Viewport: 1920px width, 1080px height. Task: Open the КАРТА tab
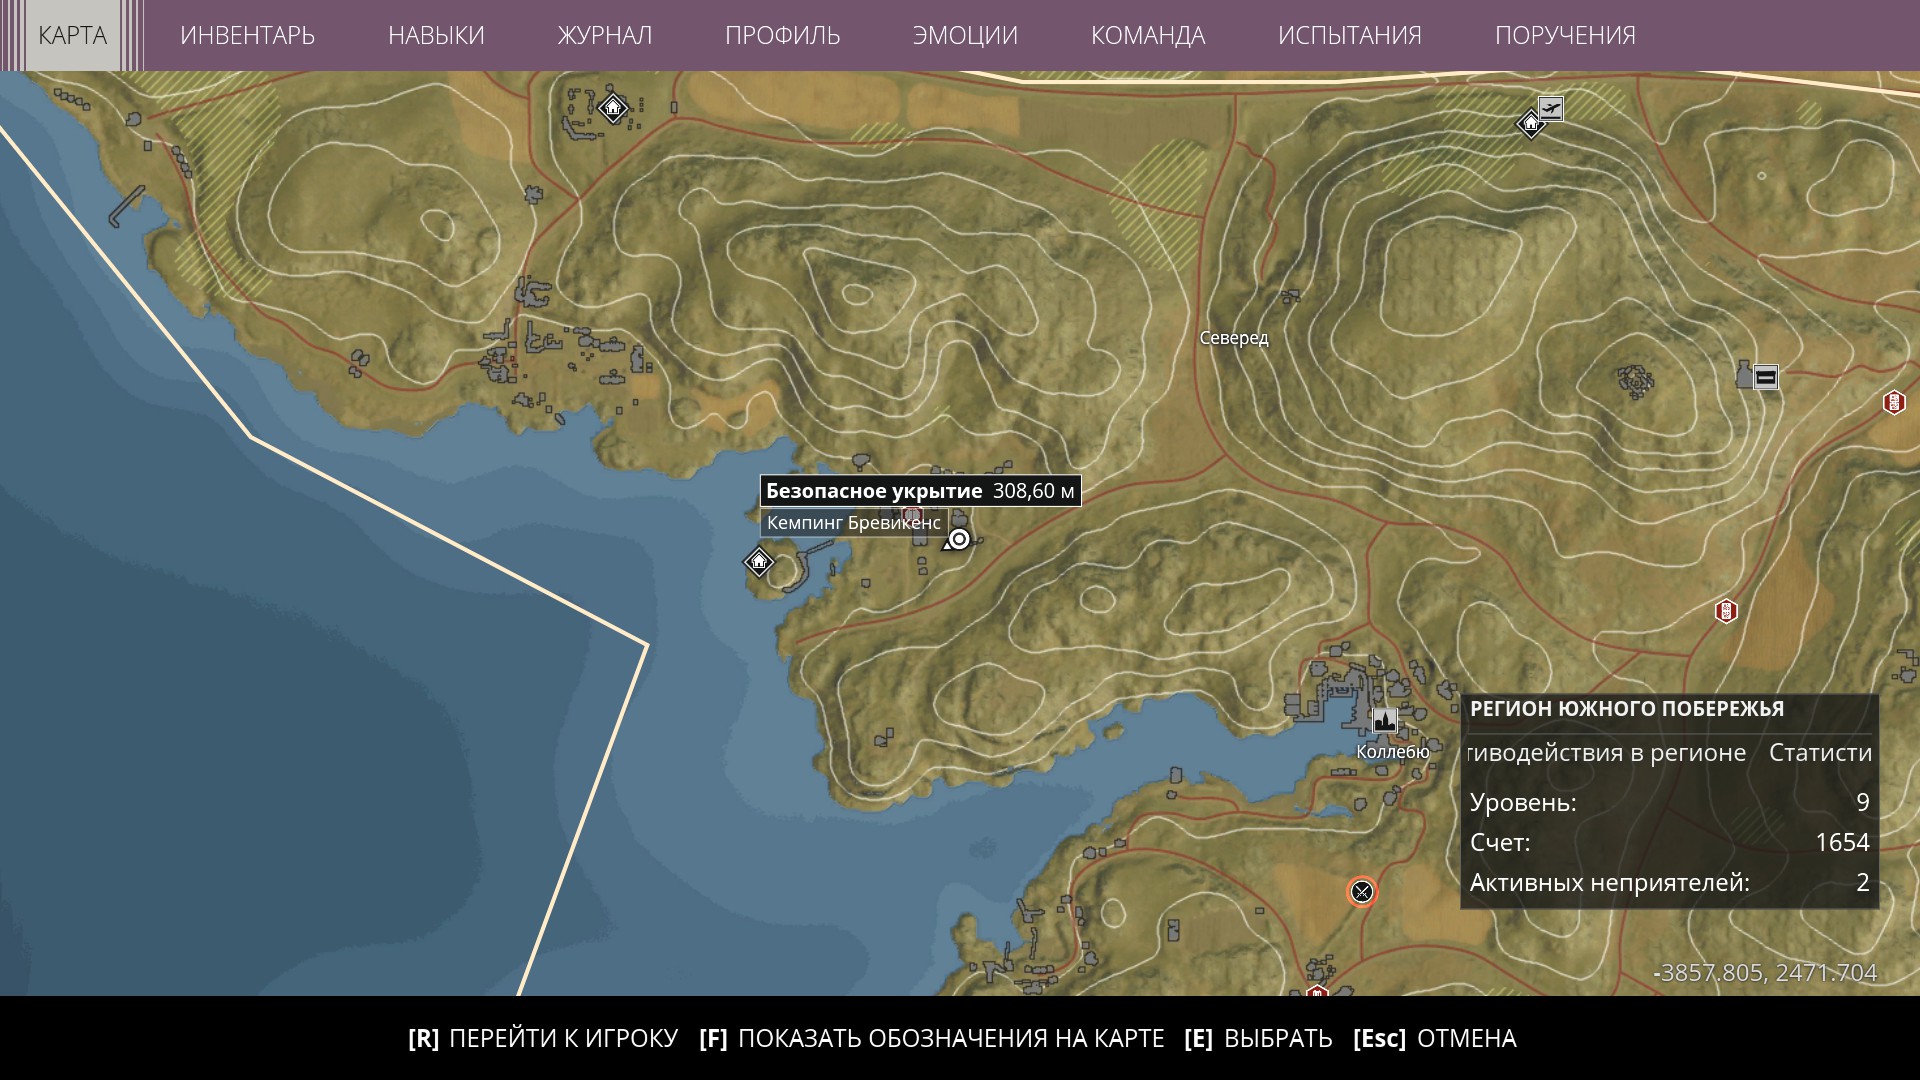pos(72,35)
